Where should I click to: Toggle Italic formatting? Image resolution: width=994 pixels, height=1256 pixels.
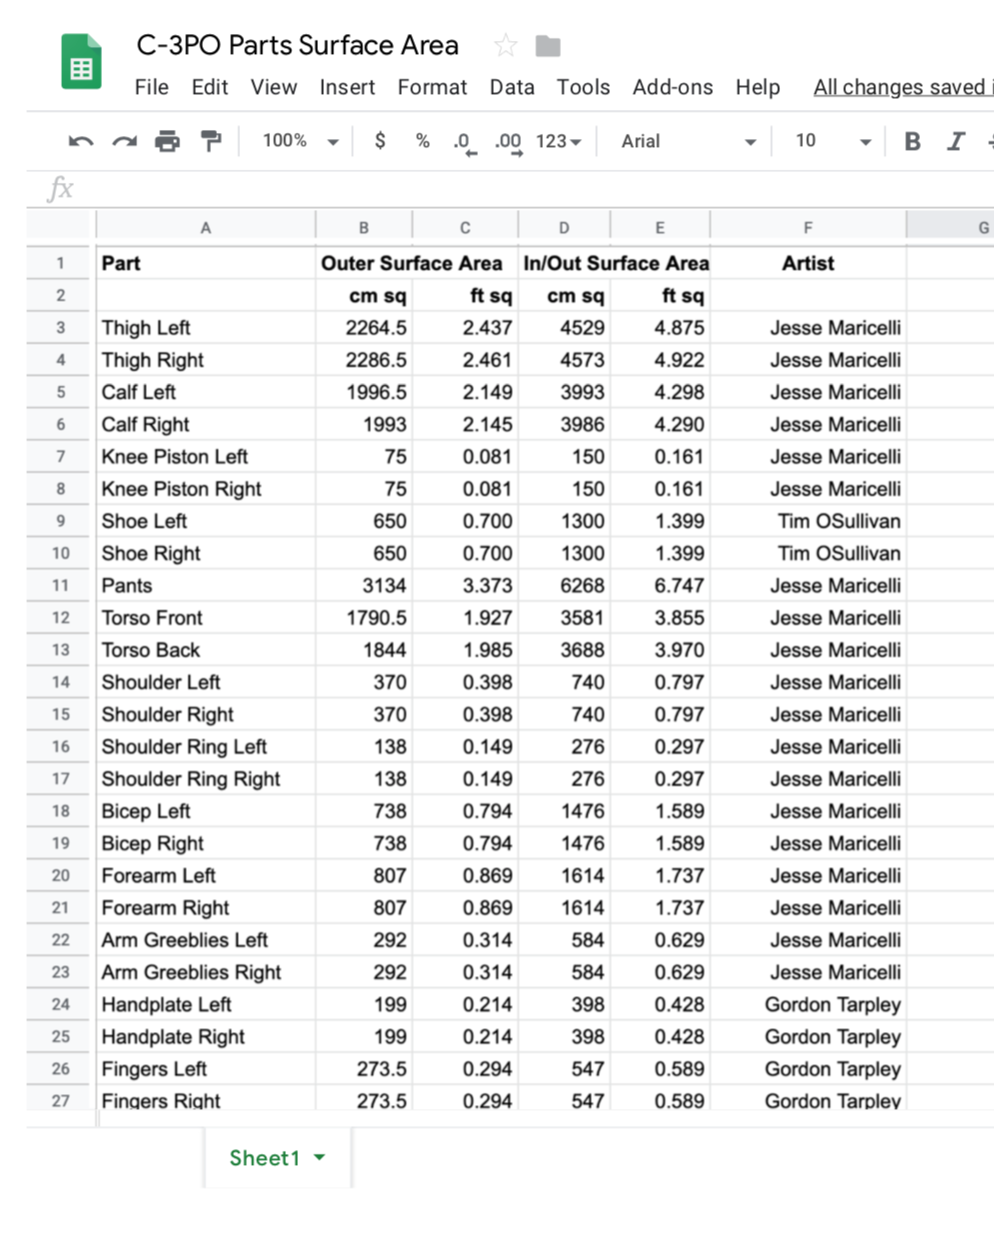click(x=956, y=141)
